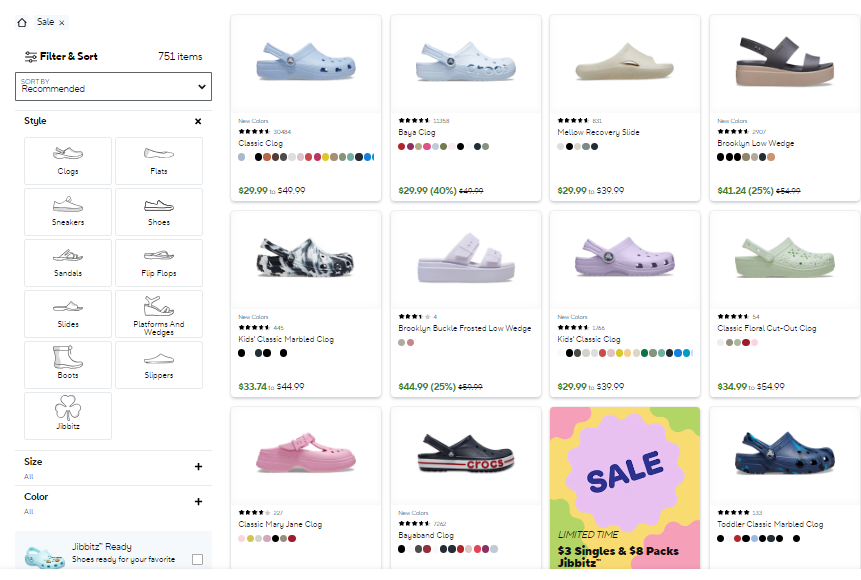Open the Baya Clog star rating reviews
The image size is (861, 580).
click(x=413, y=121)
